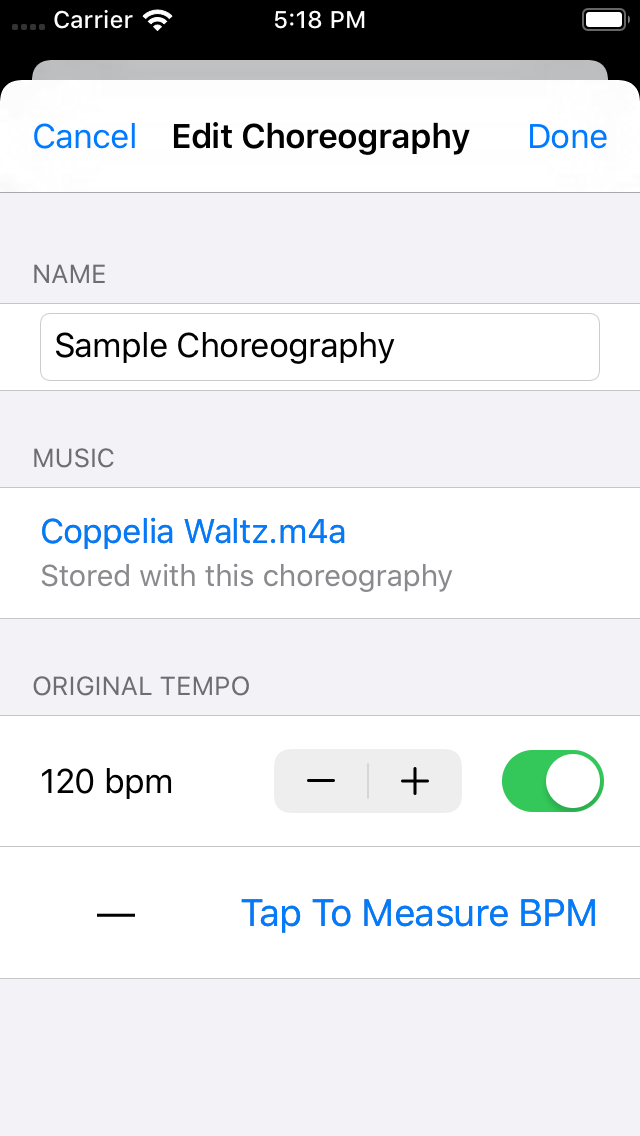The height and width of the screenshot is (1136, 640).
Task: Tap the dimmed sheet behind the modal
Action: tap(320, 69)
